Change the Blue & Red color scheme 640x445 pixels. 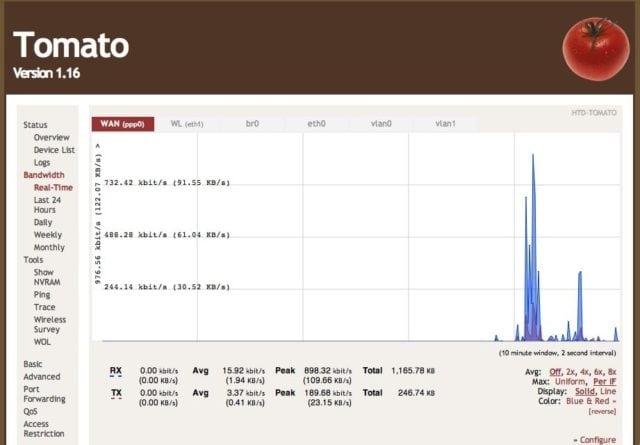pos(591,401)
